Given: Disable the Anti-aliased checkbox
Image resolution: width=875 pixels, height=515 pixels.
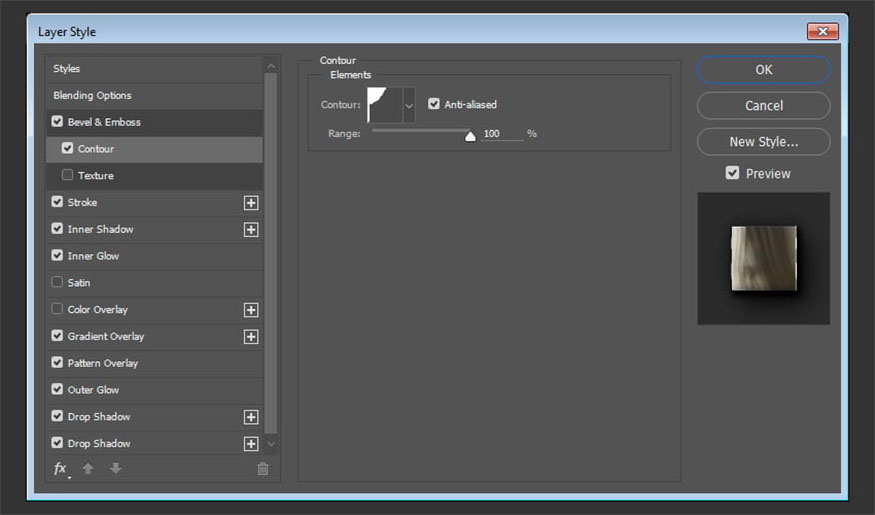Looking at the screenshot, I should [434, 104].
